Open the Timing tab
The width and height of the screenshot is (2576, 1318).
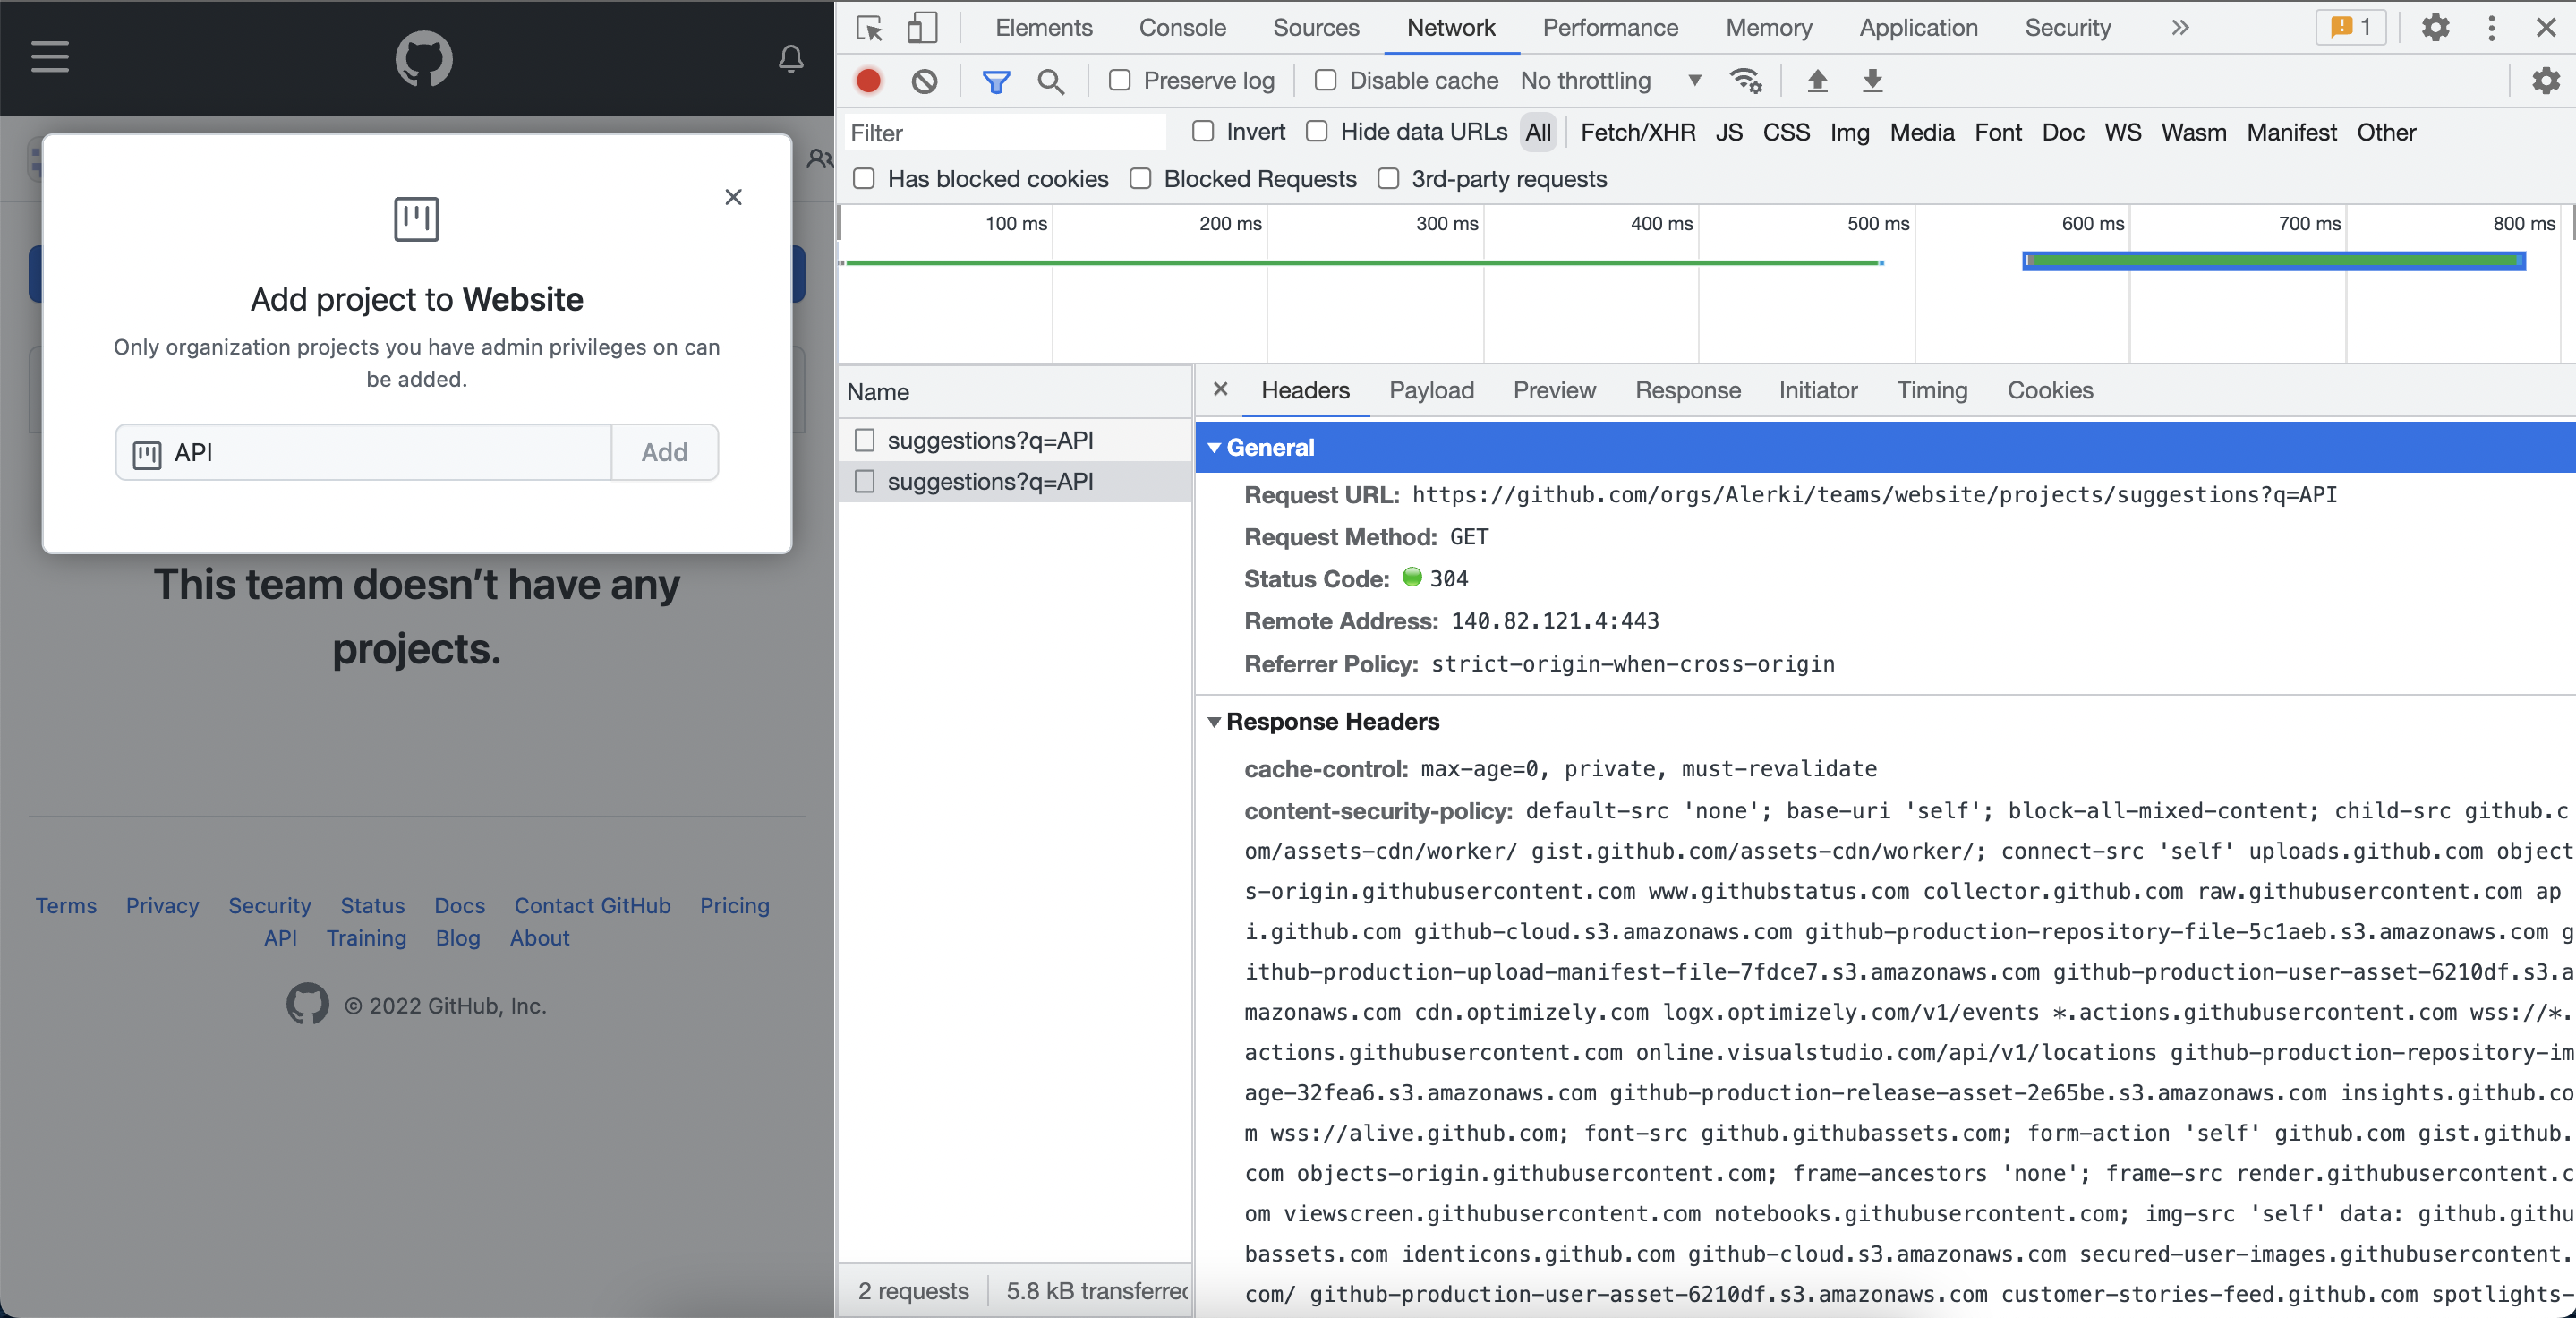click(1931, 391)
